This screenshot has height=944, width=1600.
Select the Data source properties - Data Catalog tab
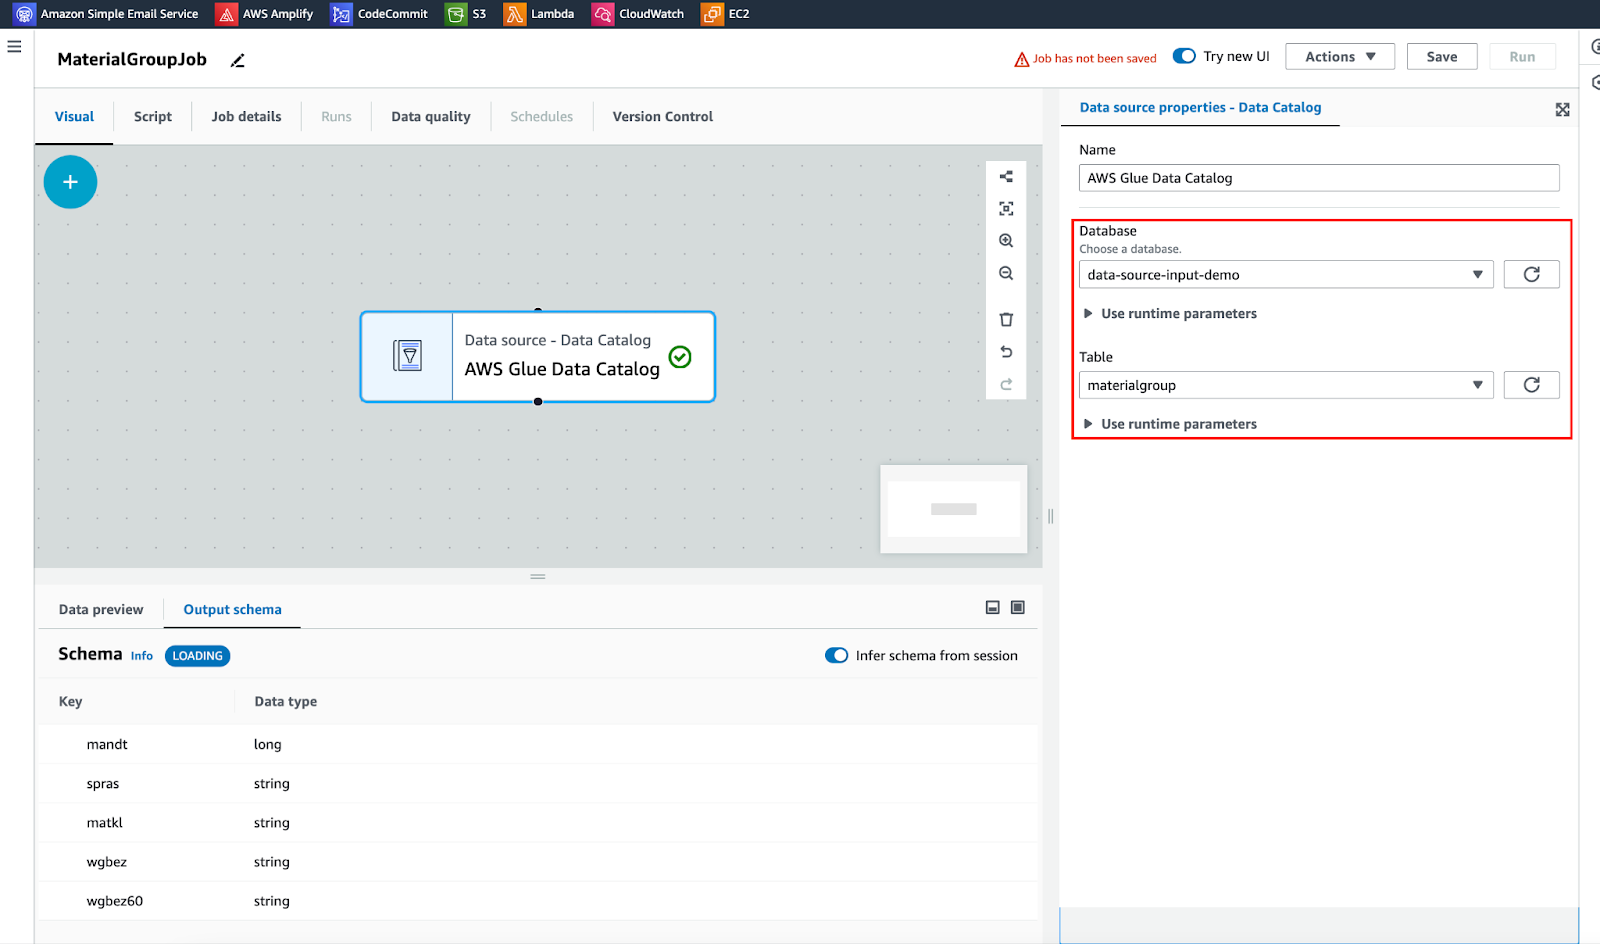(1200, 108)
